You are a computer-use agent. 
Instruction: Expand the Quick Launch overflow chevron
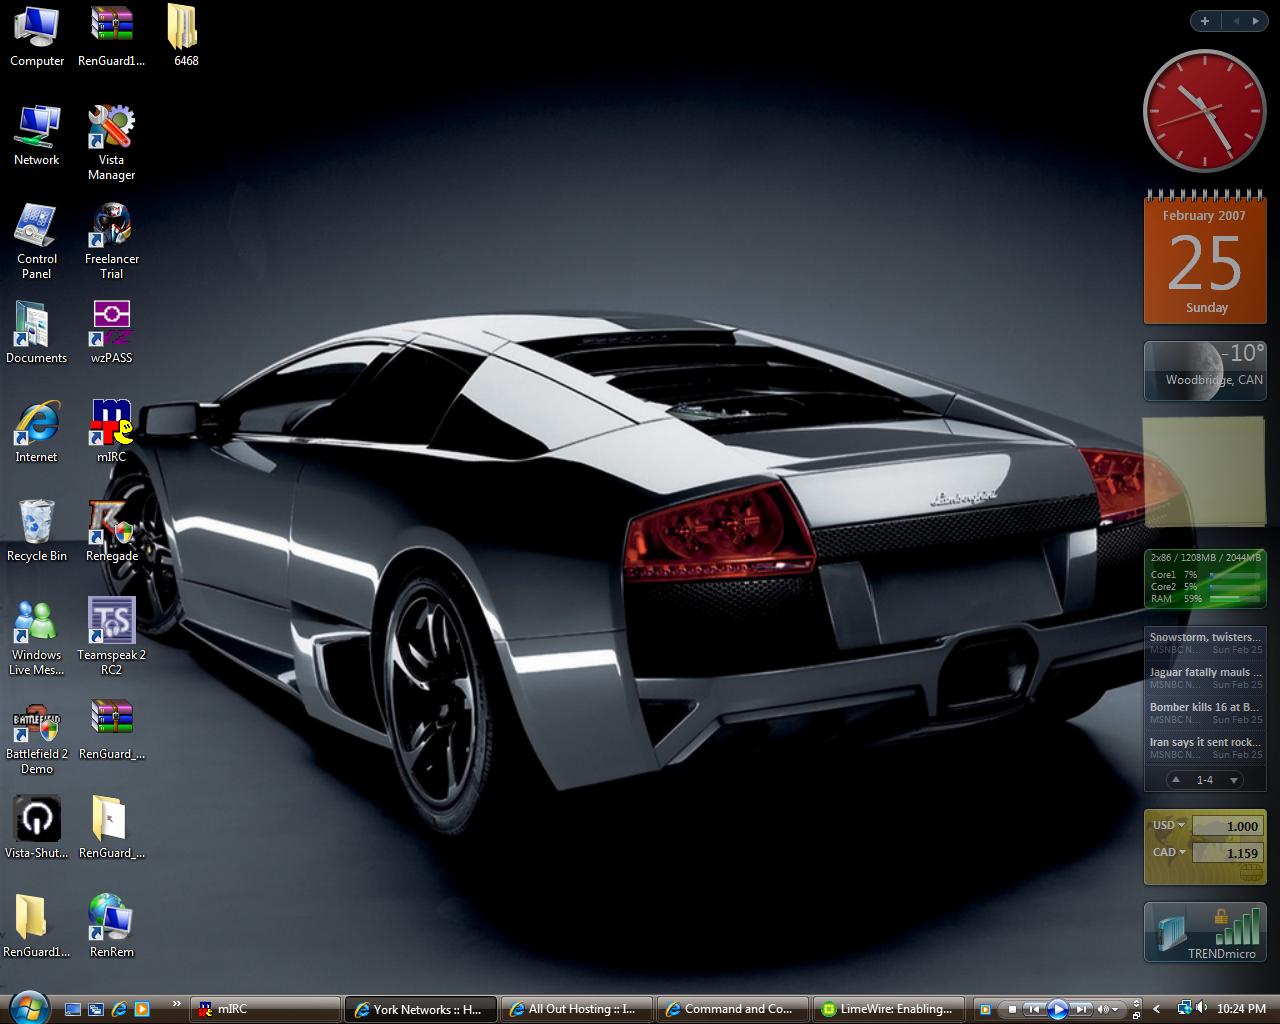click(x=177, y=1004)
